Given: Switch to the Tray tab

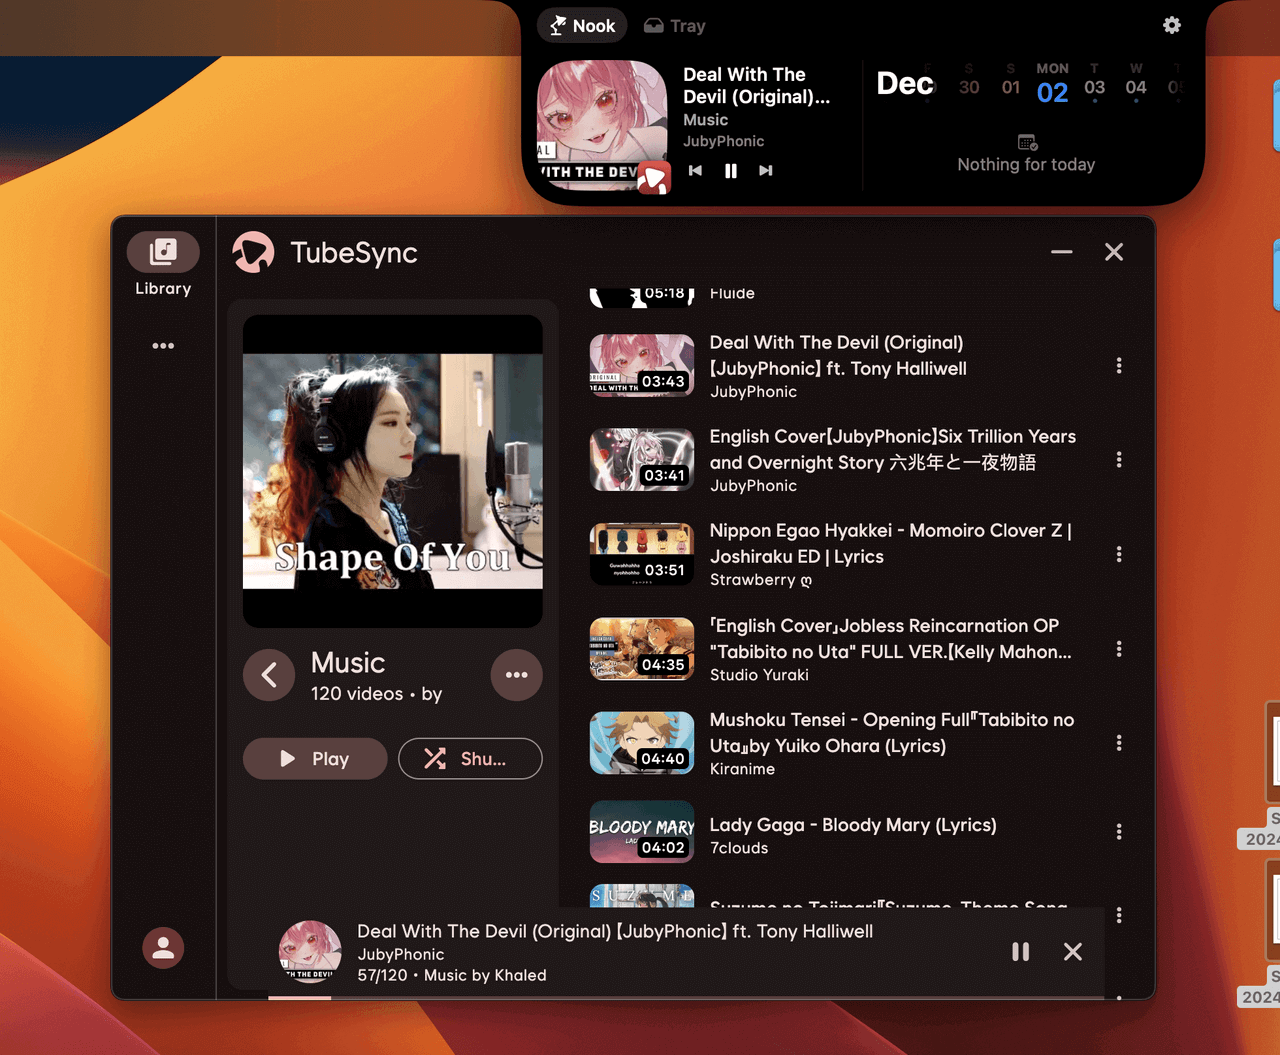Looking at the screenshot, I should pyautogui.click(x=675, y=26).
